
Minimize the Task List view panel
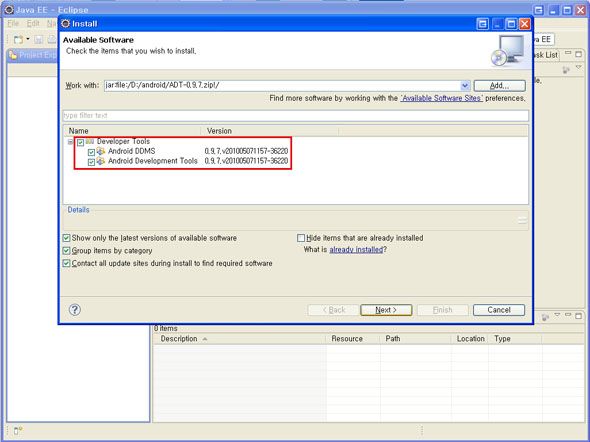pyautogui.click(x=568, y=54)
